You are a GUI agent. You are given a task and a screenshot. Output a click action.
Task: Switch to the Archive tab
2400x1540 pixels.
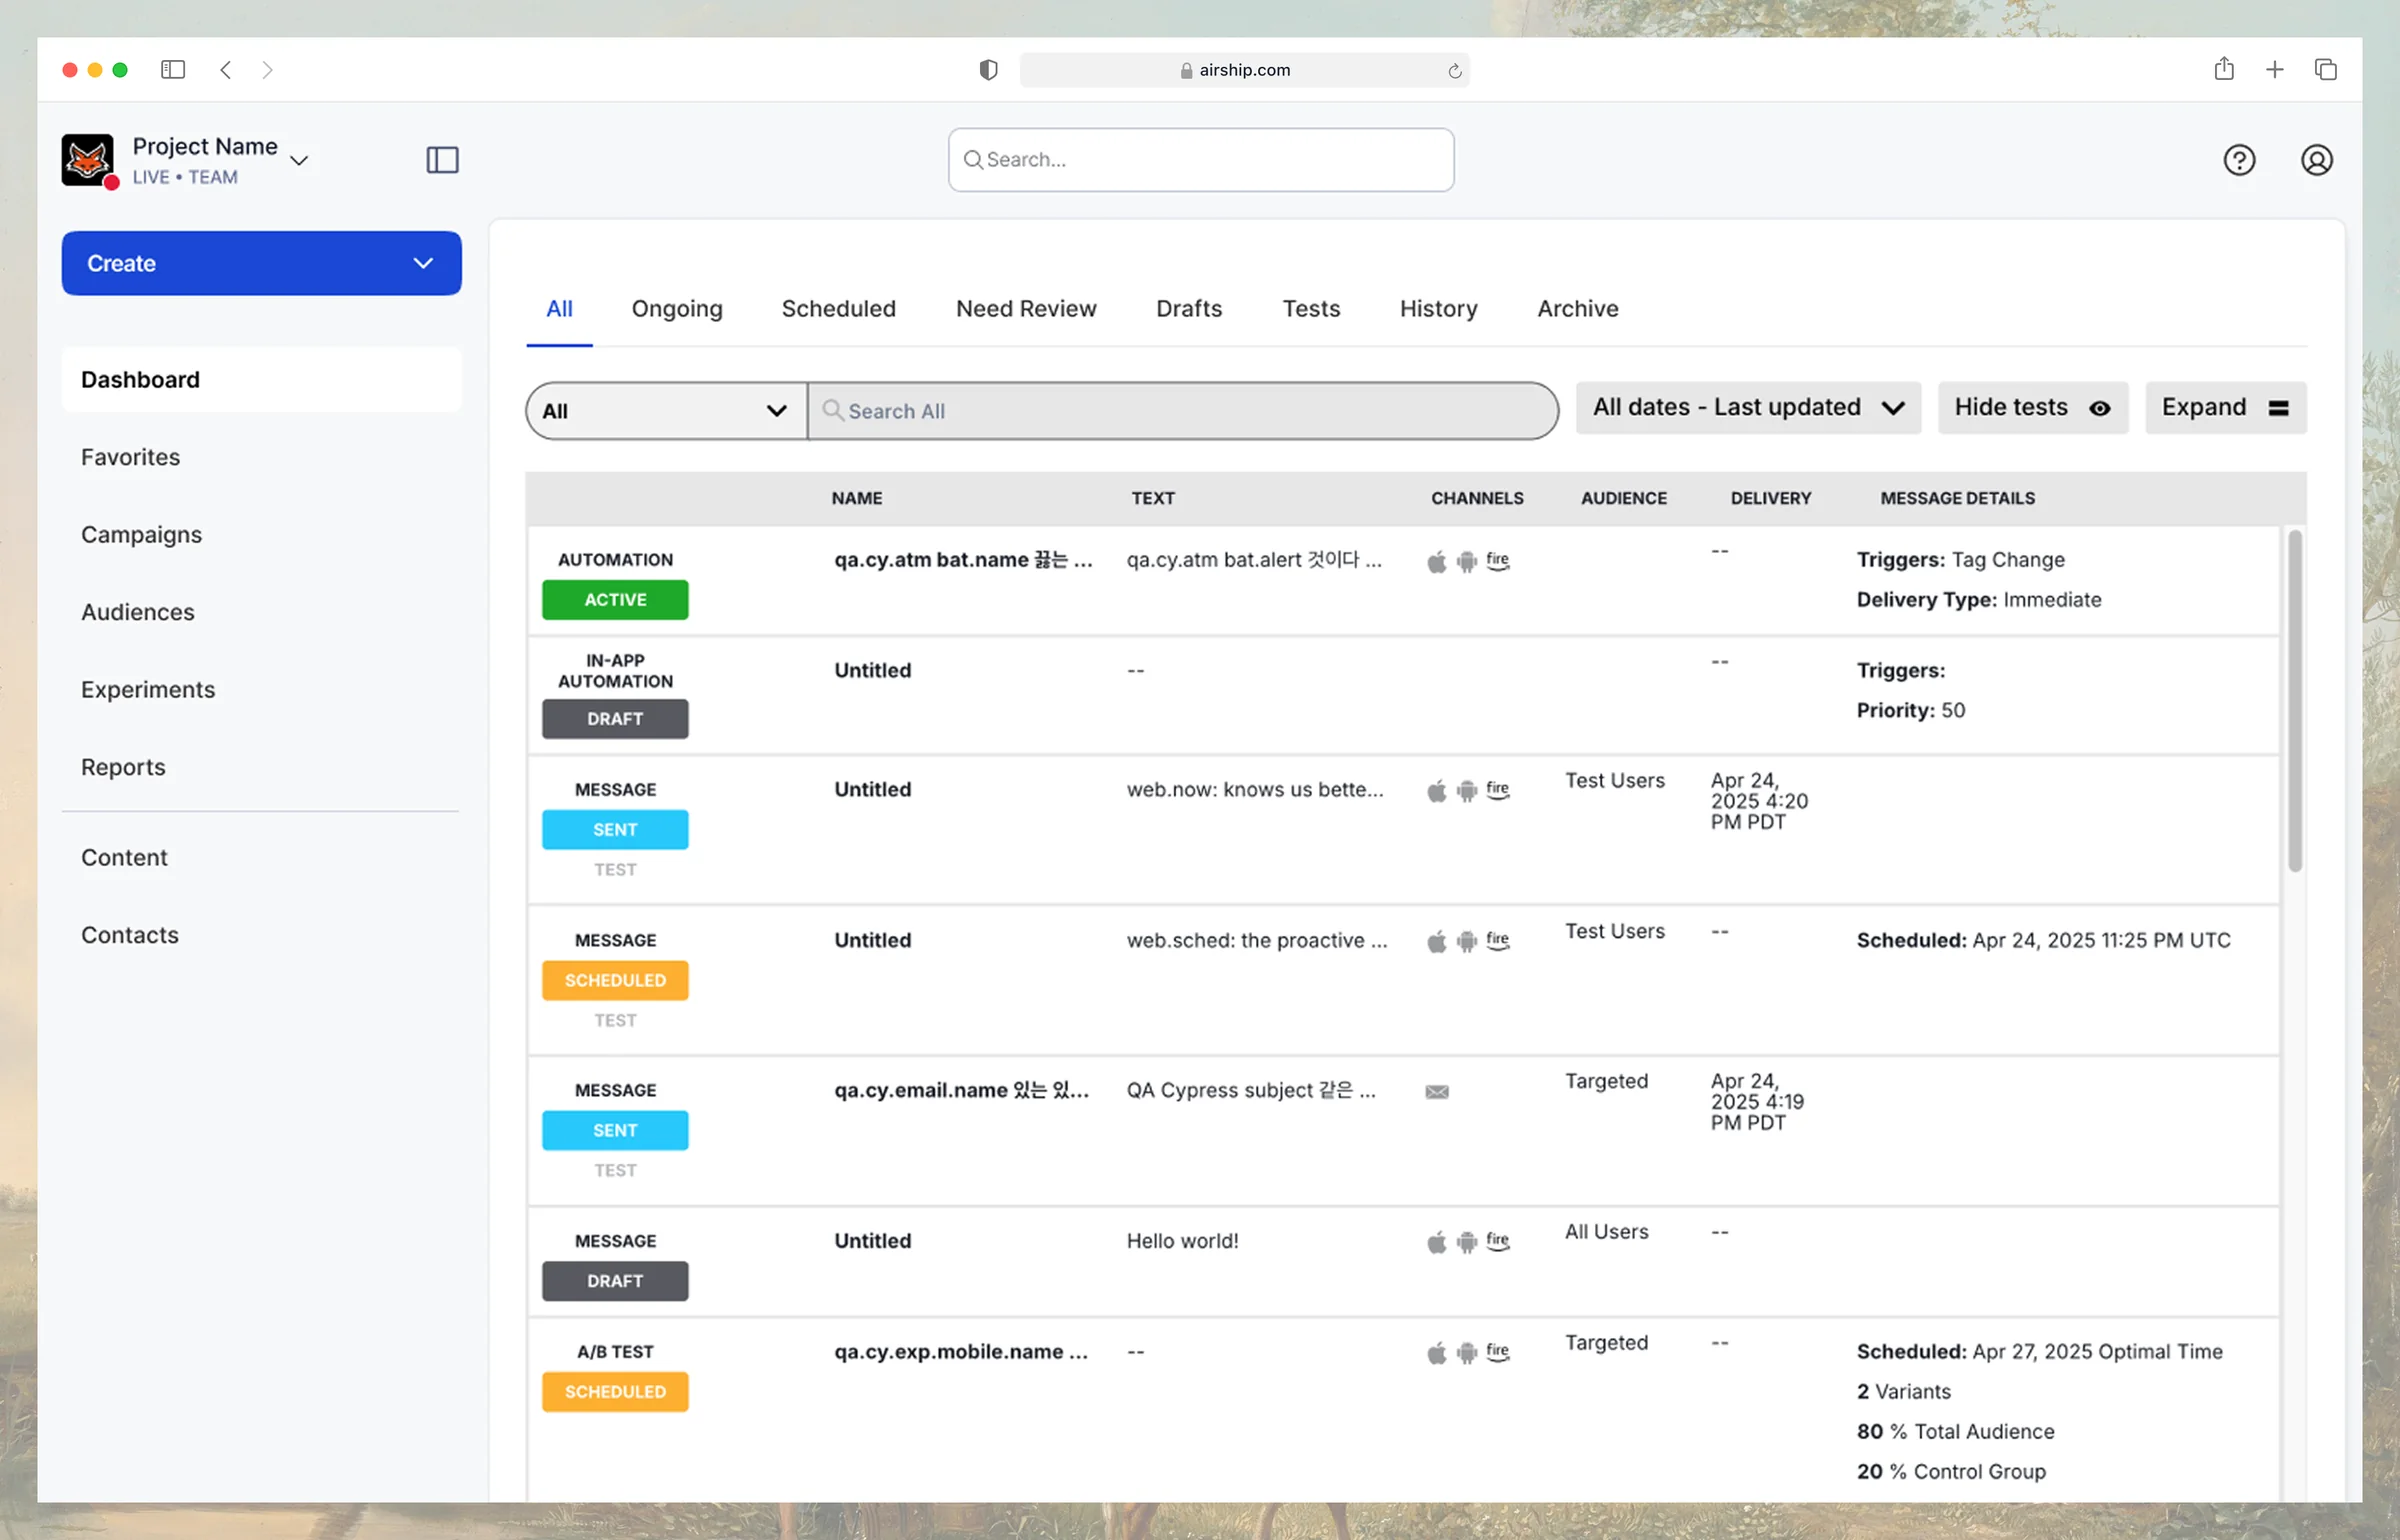pyautogui.click(x=1577, y=308)
